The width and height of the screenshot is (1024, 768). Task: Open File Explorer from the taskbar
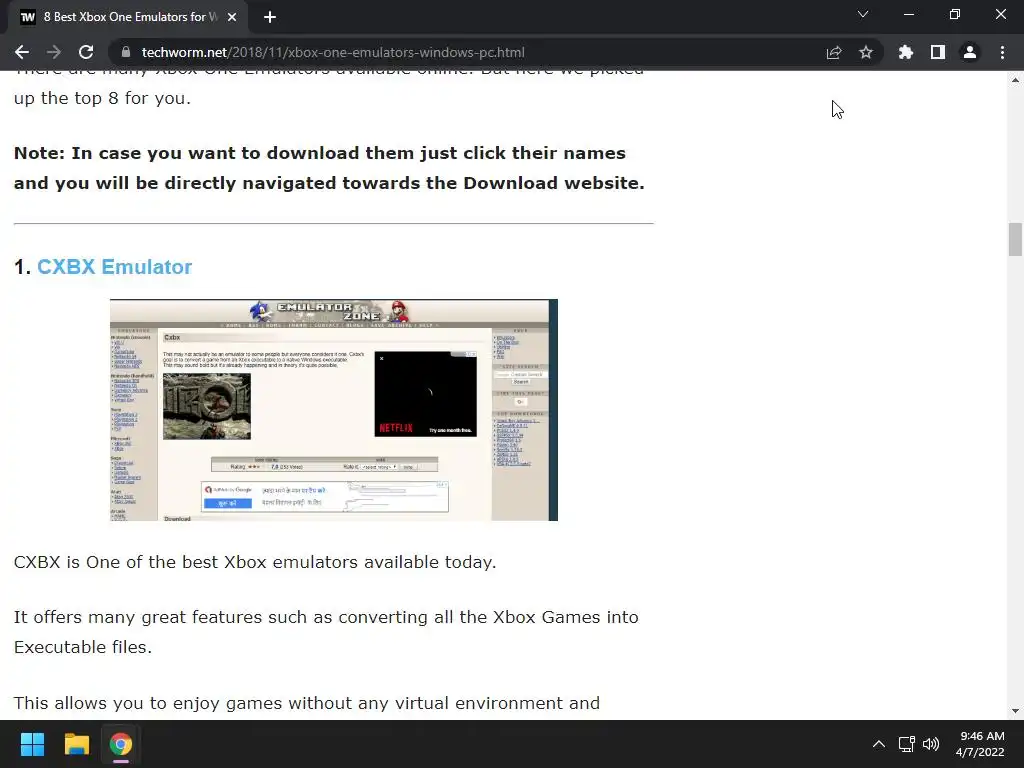click(76, 744)
